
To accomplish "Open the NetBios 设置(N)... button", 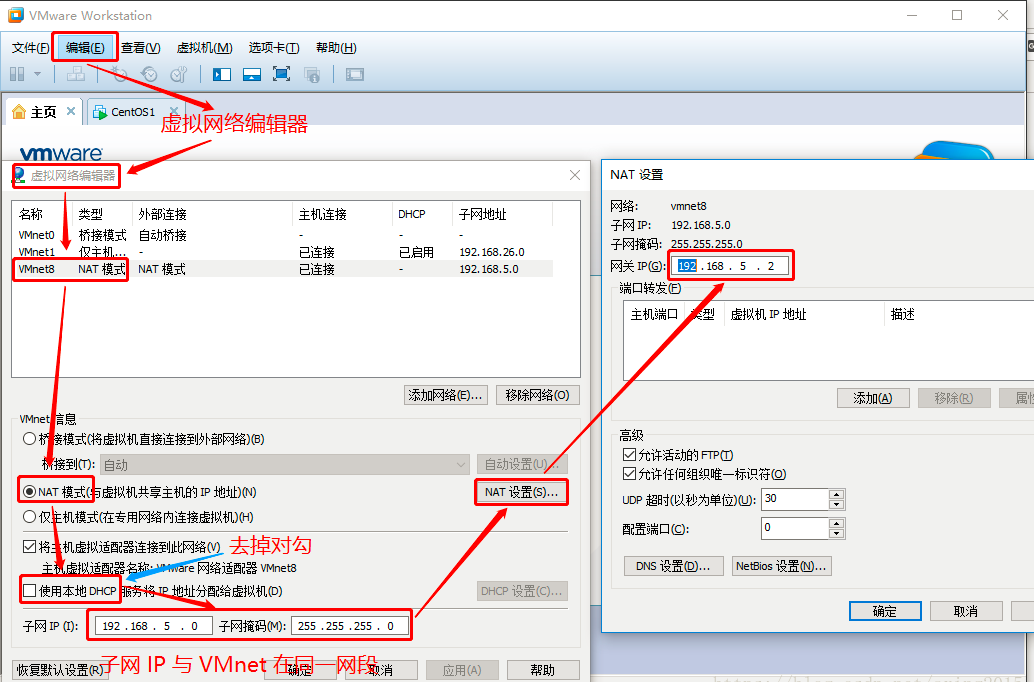I will pos(781,566).
